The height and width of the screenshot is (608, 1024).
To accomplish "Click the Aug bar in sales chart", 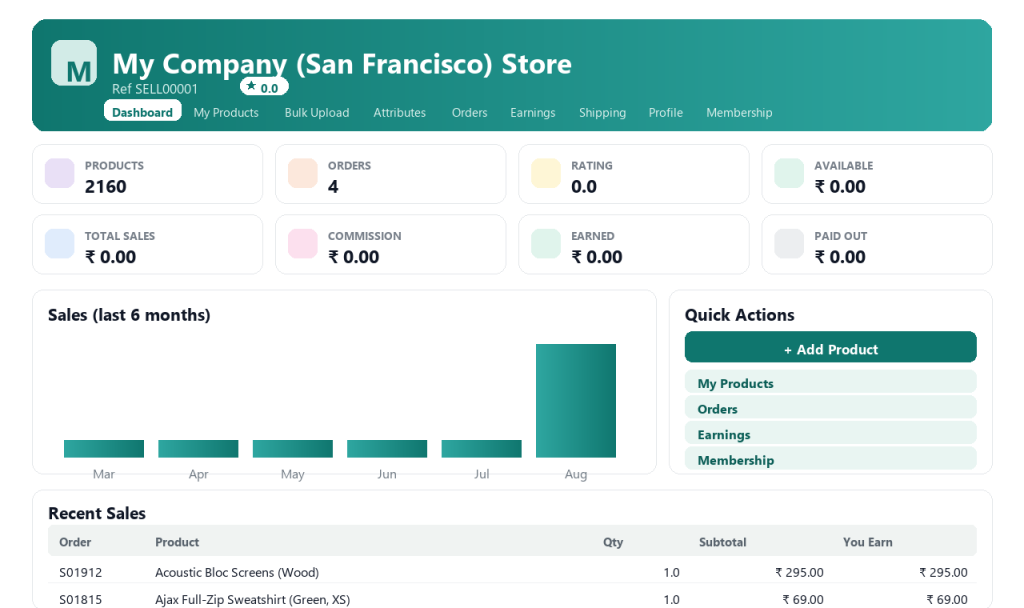I will coord(576,400).
